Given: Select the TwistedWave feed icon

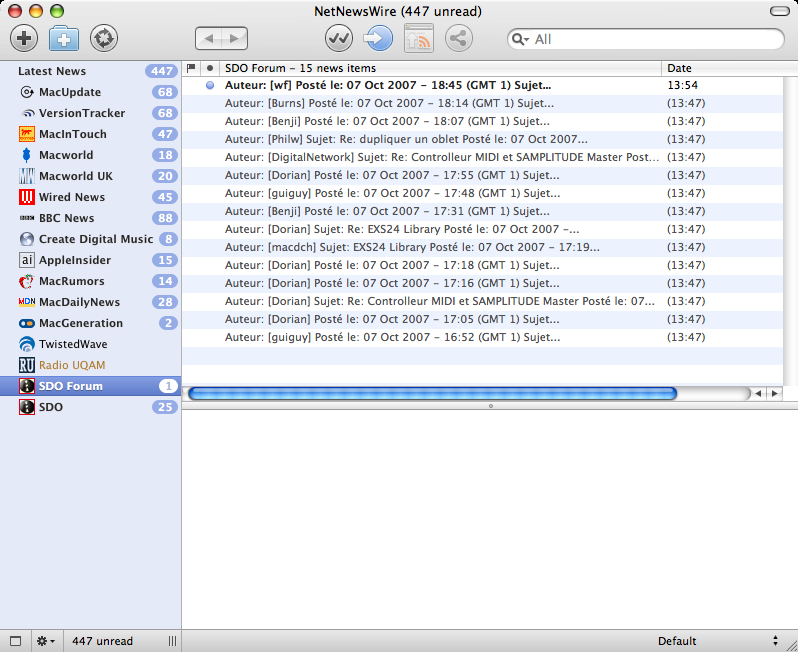Looking at the screenshot, I should [x=26, y=344].
